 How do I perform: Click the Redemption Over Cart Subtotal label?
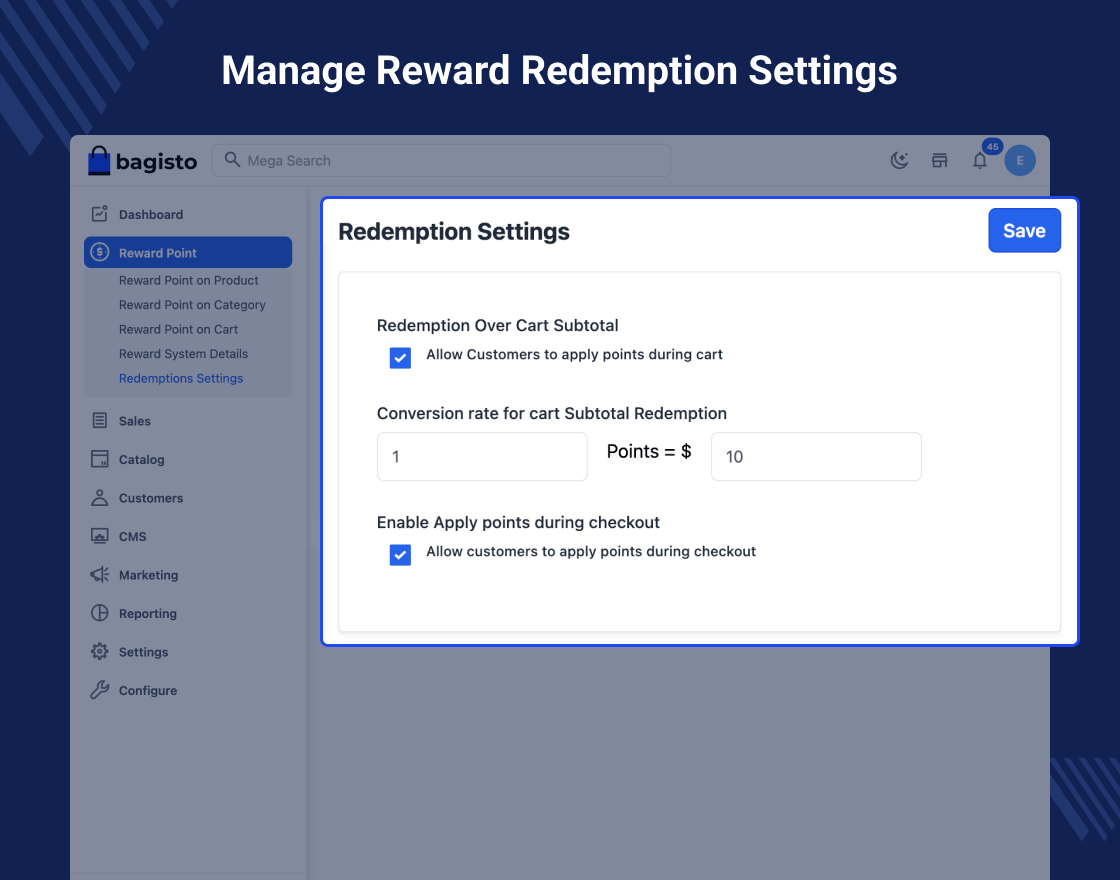(x=497, y=326)
